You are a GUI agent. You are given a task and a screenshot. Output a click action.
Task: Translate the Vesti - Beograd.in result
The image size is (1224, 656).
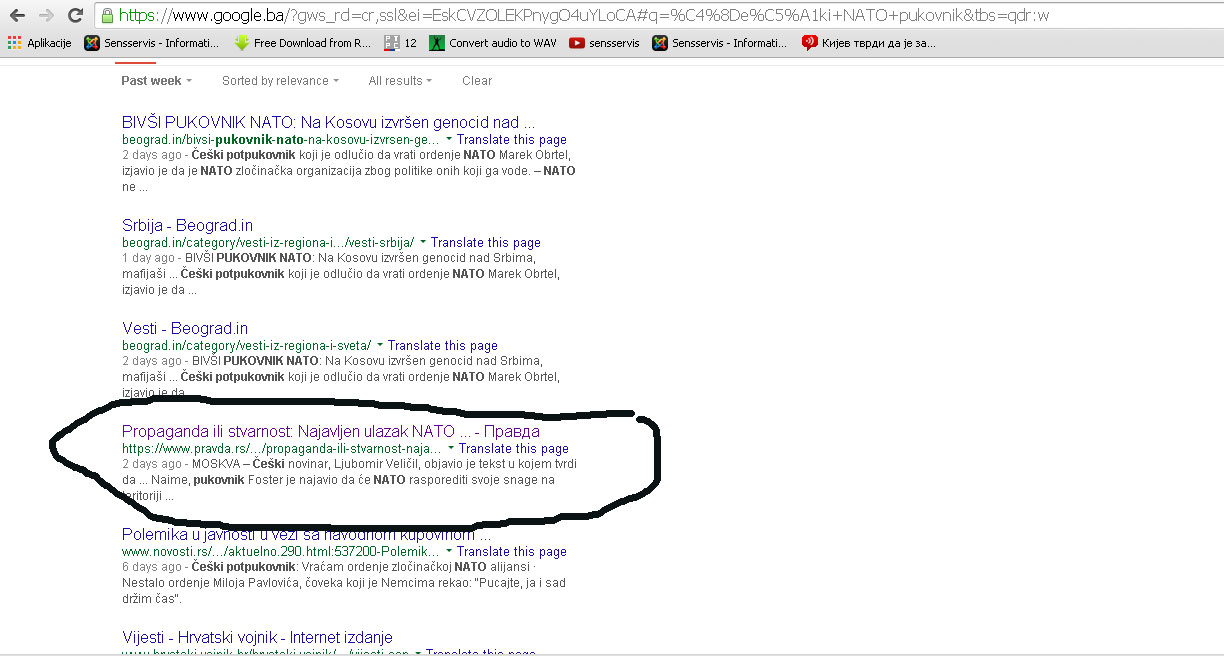tap(443, 346)
